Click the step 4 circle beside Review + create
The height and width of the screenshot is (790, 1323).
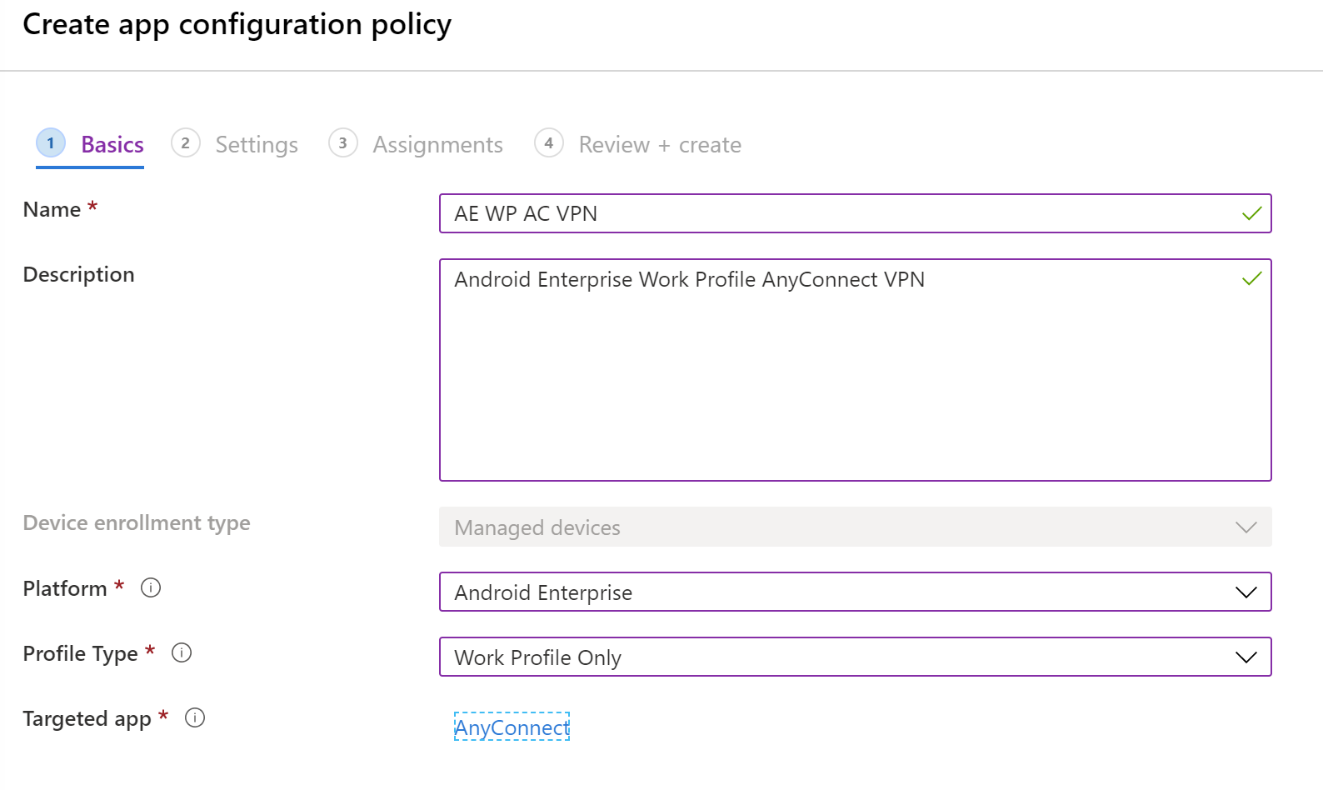click(549, 144)
